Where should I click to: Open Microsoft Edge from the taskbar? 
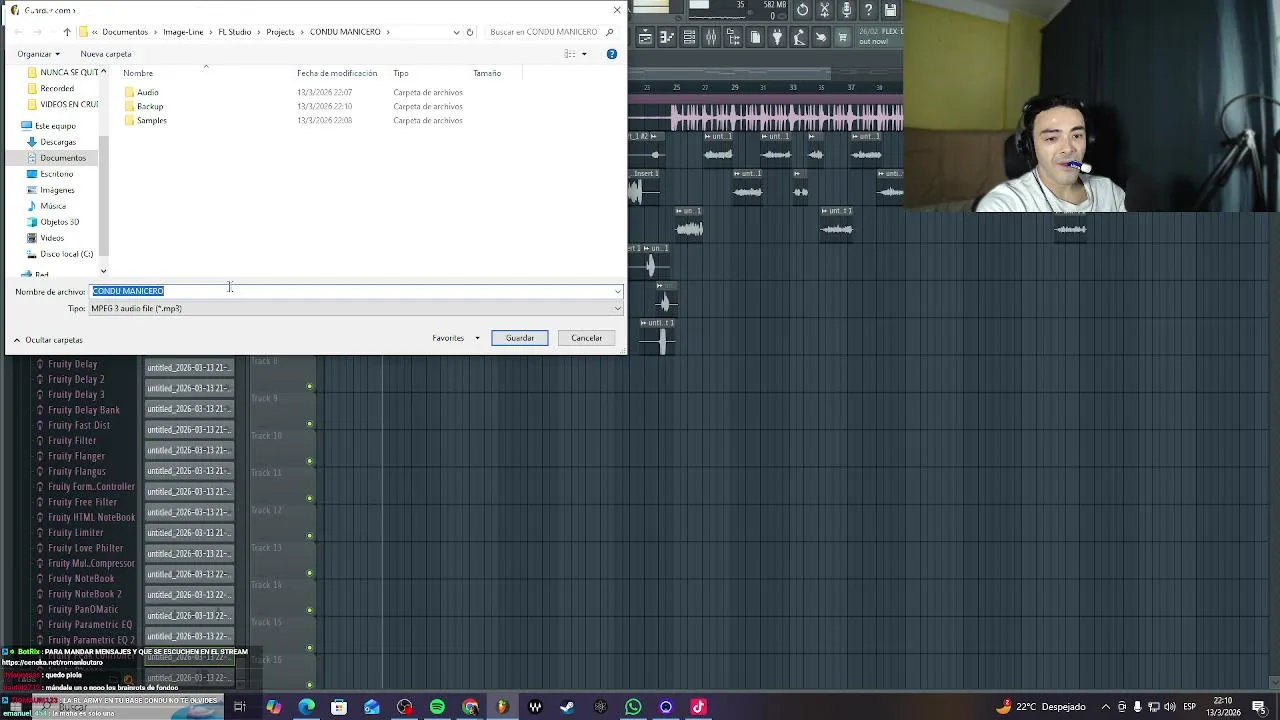point(306,707)
